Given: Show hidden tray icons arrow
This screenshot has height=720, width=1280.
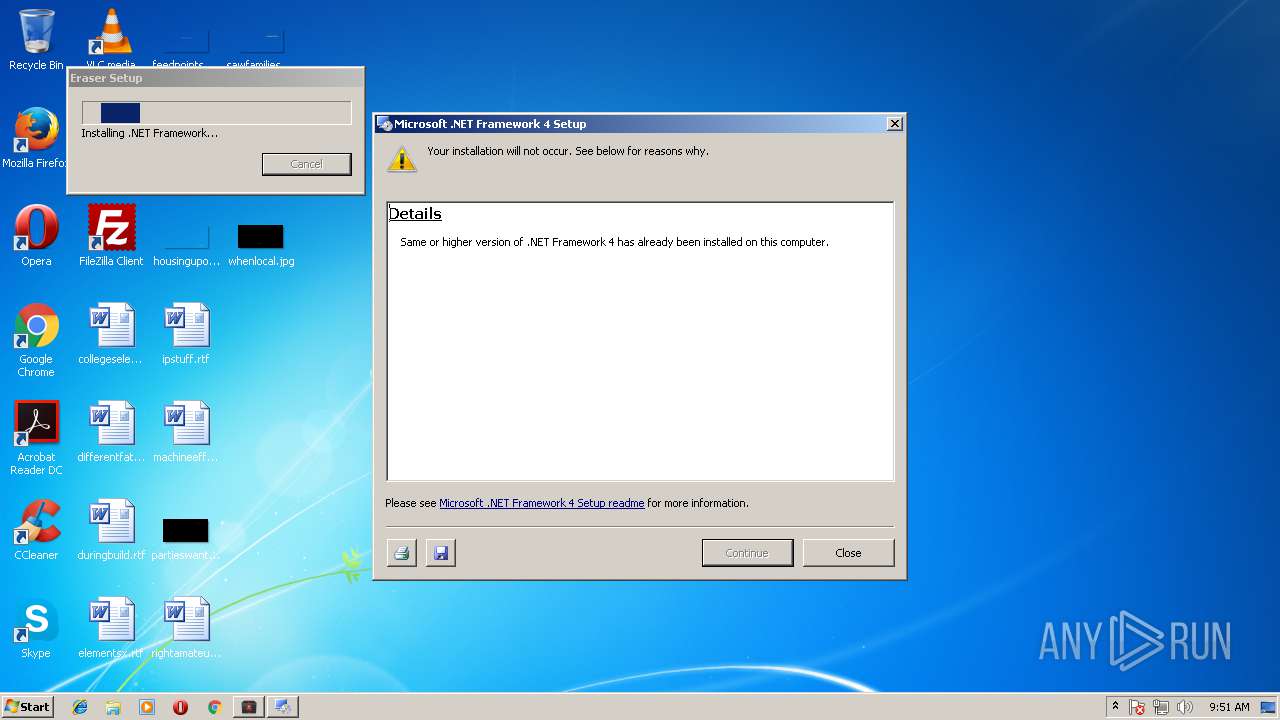Looking at the screenshot, I should [1115, 707].
